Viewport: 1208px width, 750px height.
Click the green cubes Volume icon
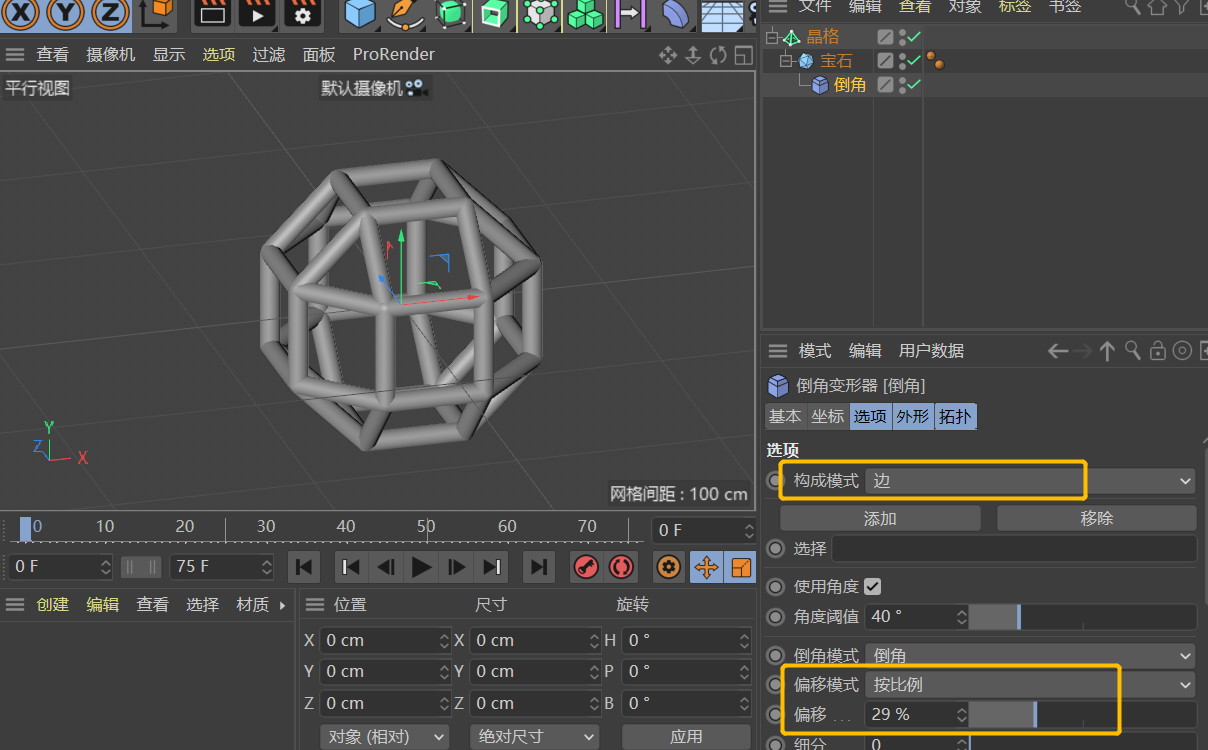coord(585,14)
